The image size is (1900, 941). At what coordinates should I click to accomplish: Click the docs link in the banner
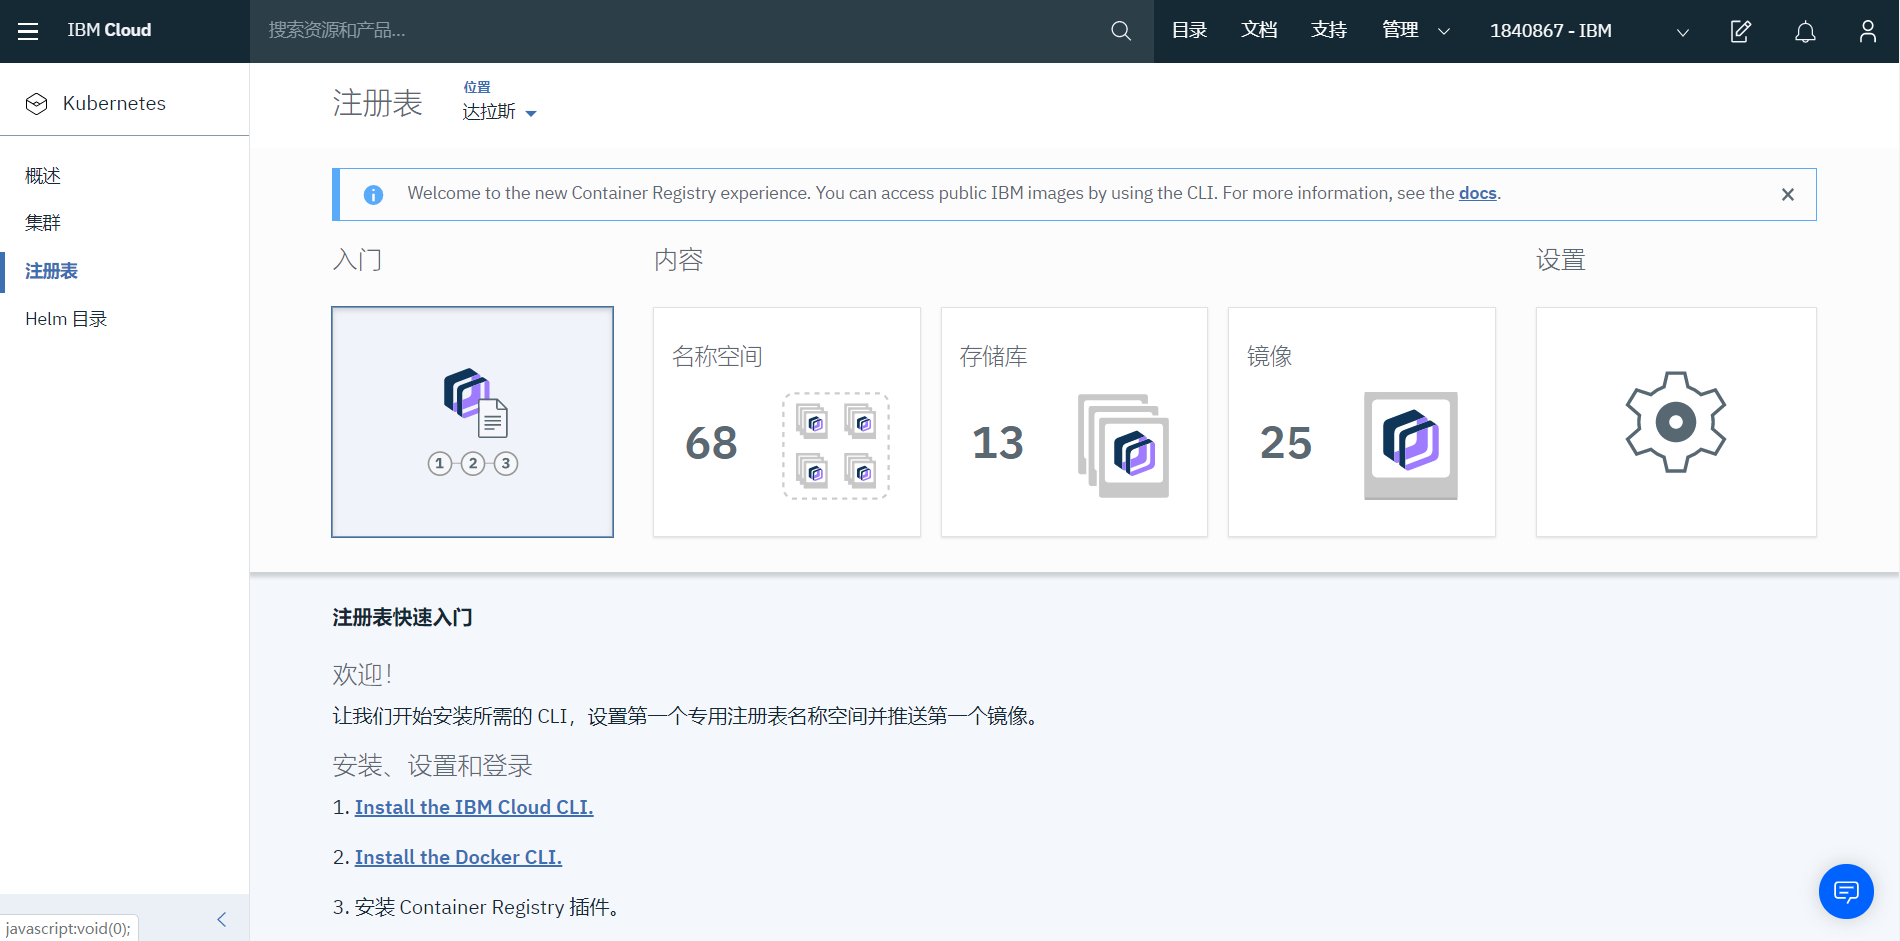click(1477, 194)
